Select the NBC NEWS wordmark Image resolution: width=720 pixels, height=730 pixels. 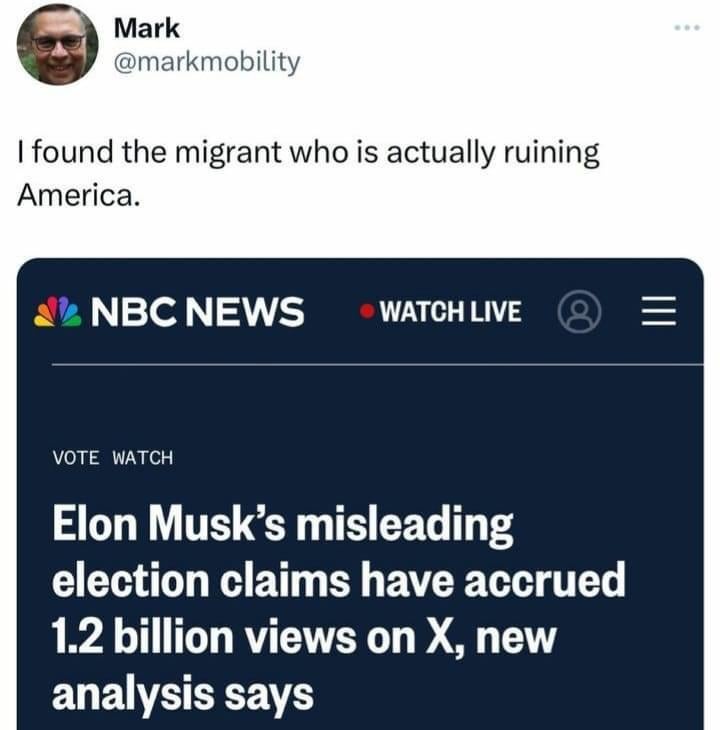click(x=198, y=313)
